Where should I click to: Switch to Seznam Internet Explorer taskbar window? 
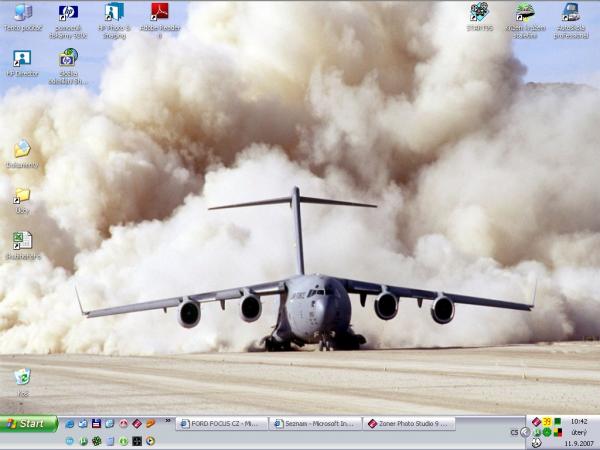point(315,424)
